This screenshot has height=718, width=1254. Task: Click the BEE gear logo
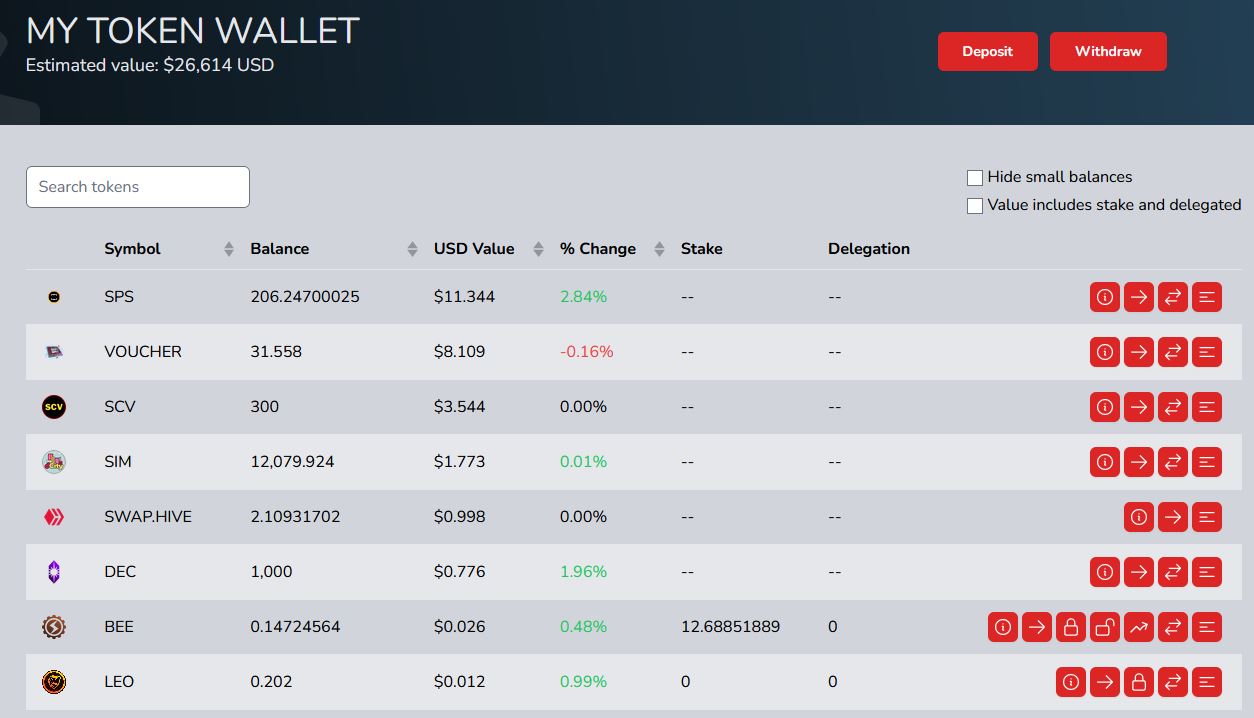54,627
